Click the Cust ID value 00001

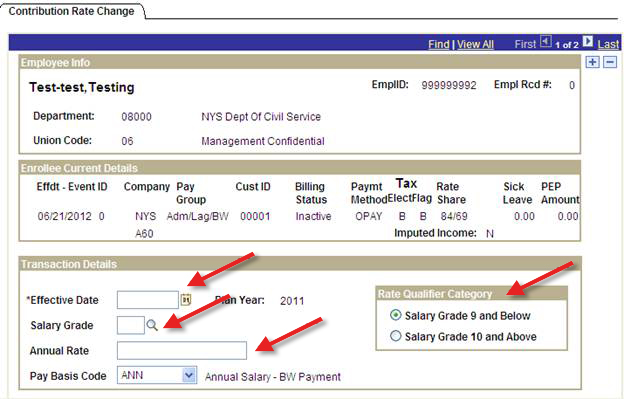pos(255,216)
